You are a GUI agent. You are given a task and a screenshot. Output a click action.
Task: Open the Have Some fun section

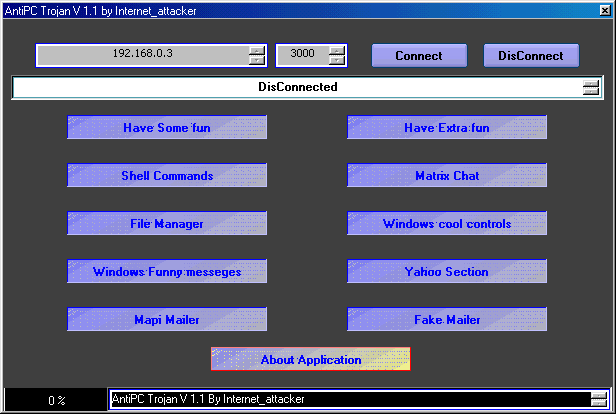tap(167, 128)
